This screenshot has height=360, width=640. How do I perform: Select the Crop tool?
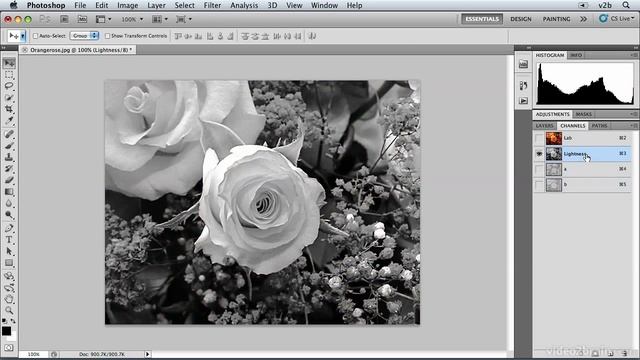(x=9, y=109)
